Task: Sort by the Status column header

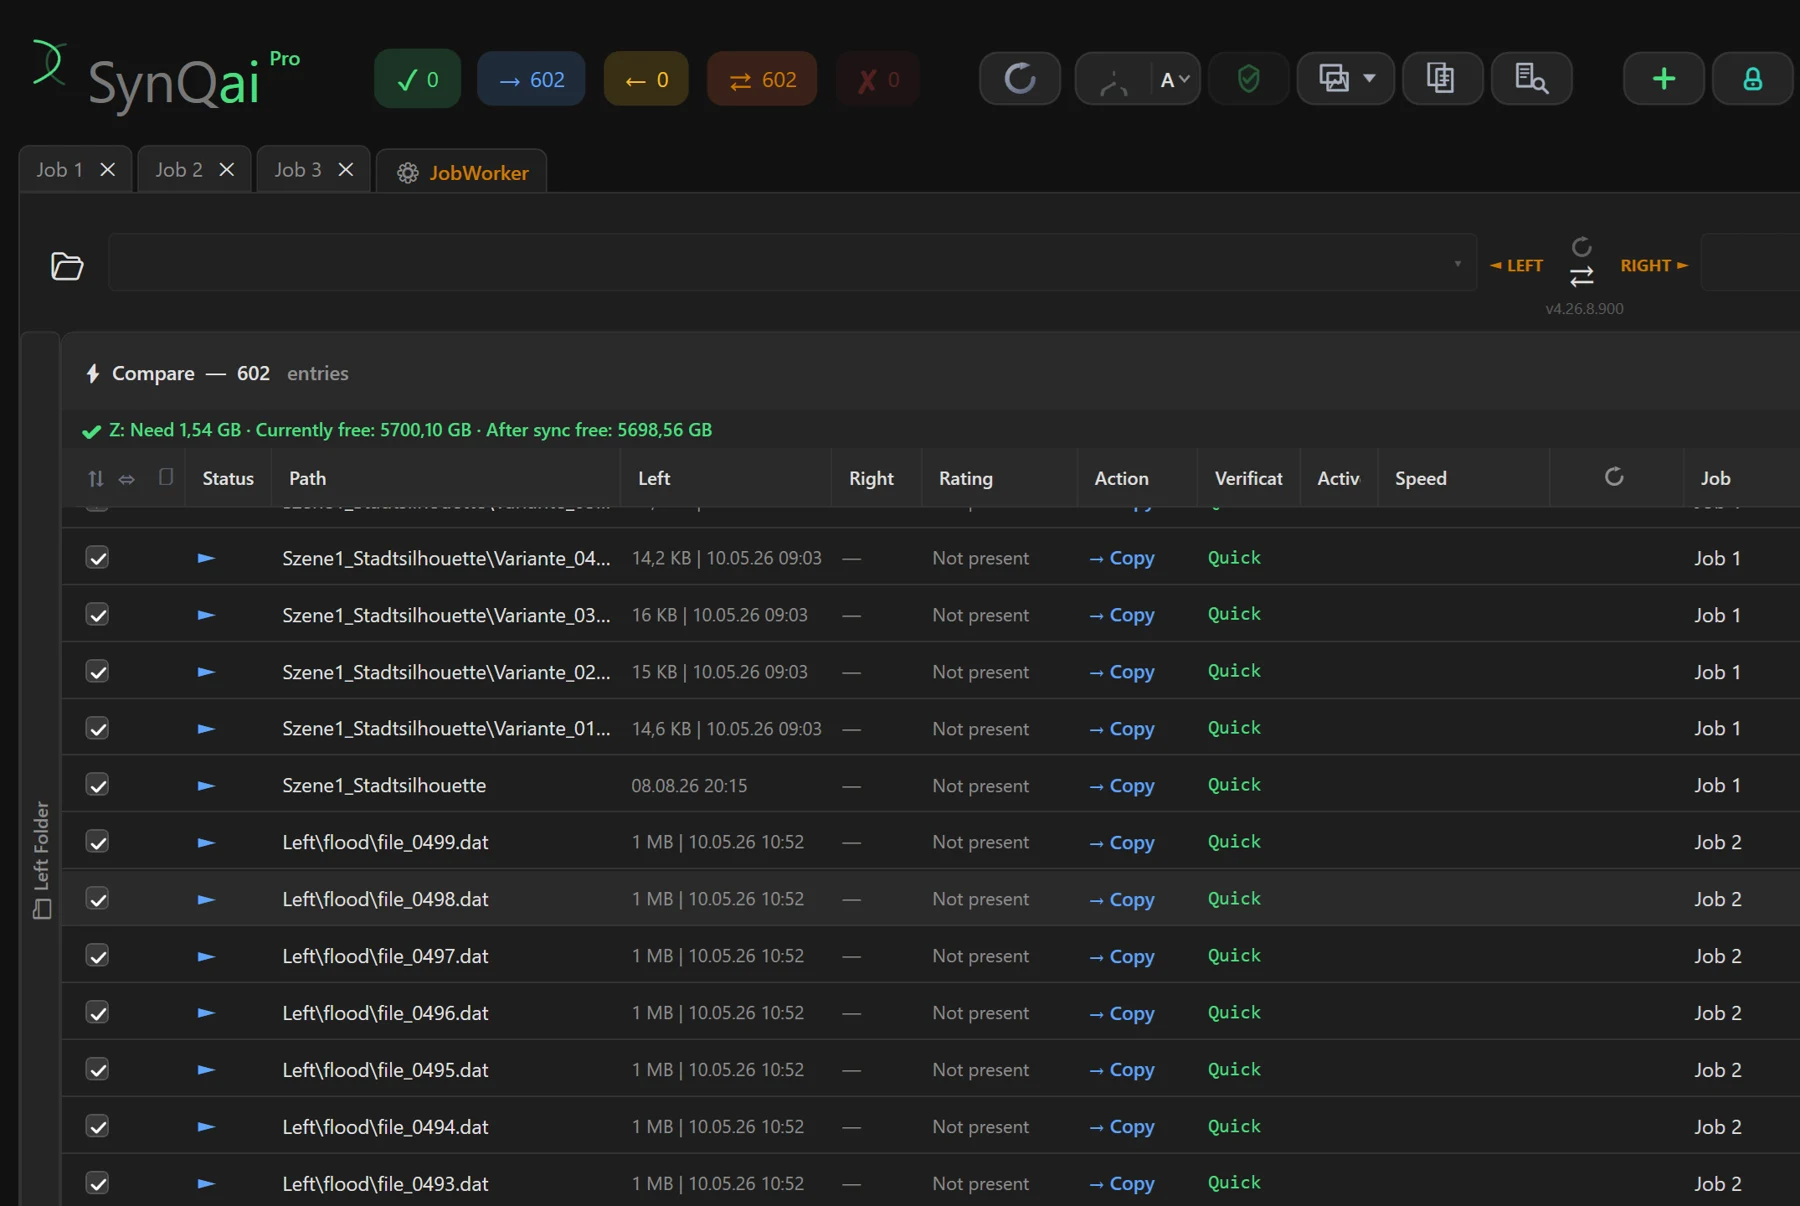Action: 228,478
